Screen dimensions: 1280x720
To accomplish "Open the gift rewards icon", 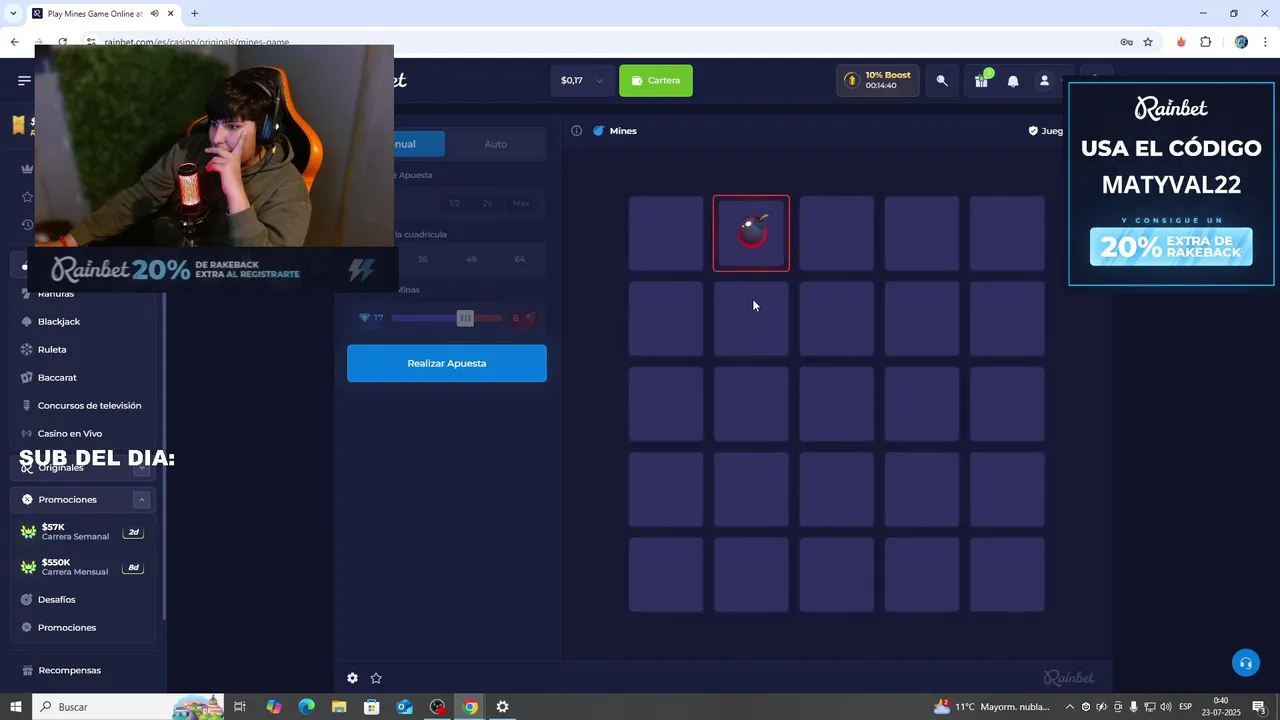I will (982, 81).
